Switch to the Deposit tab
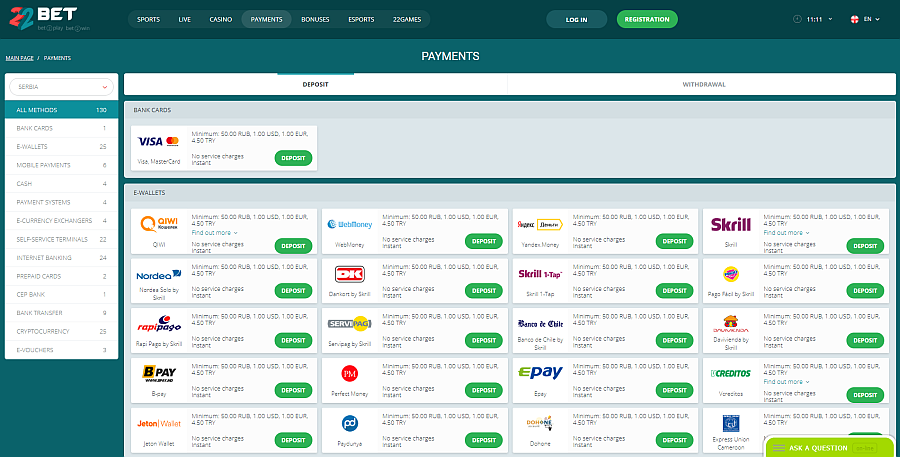The width and height of the screenshot is (900, 457). click(x=316, y=84)
